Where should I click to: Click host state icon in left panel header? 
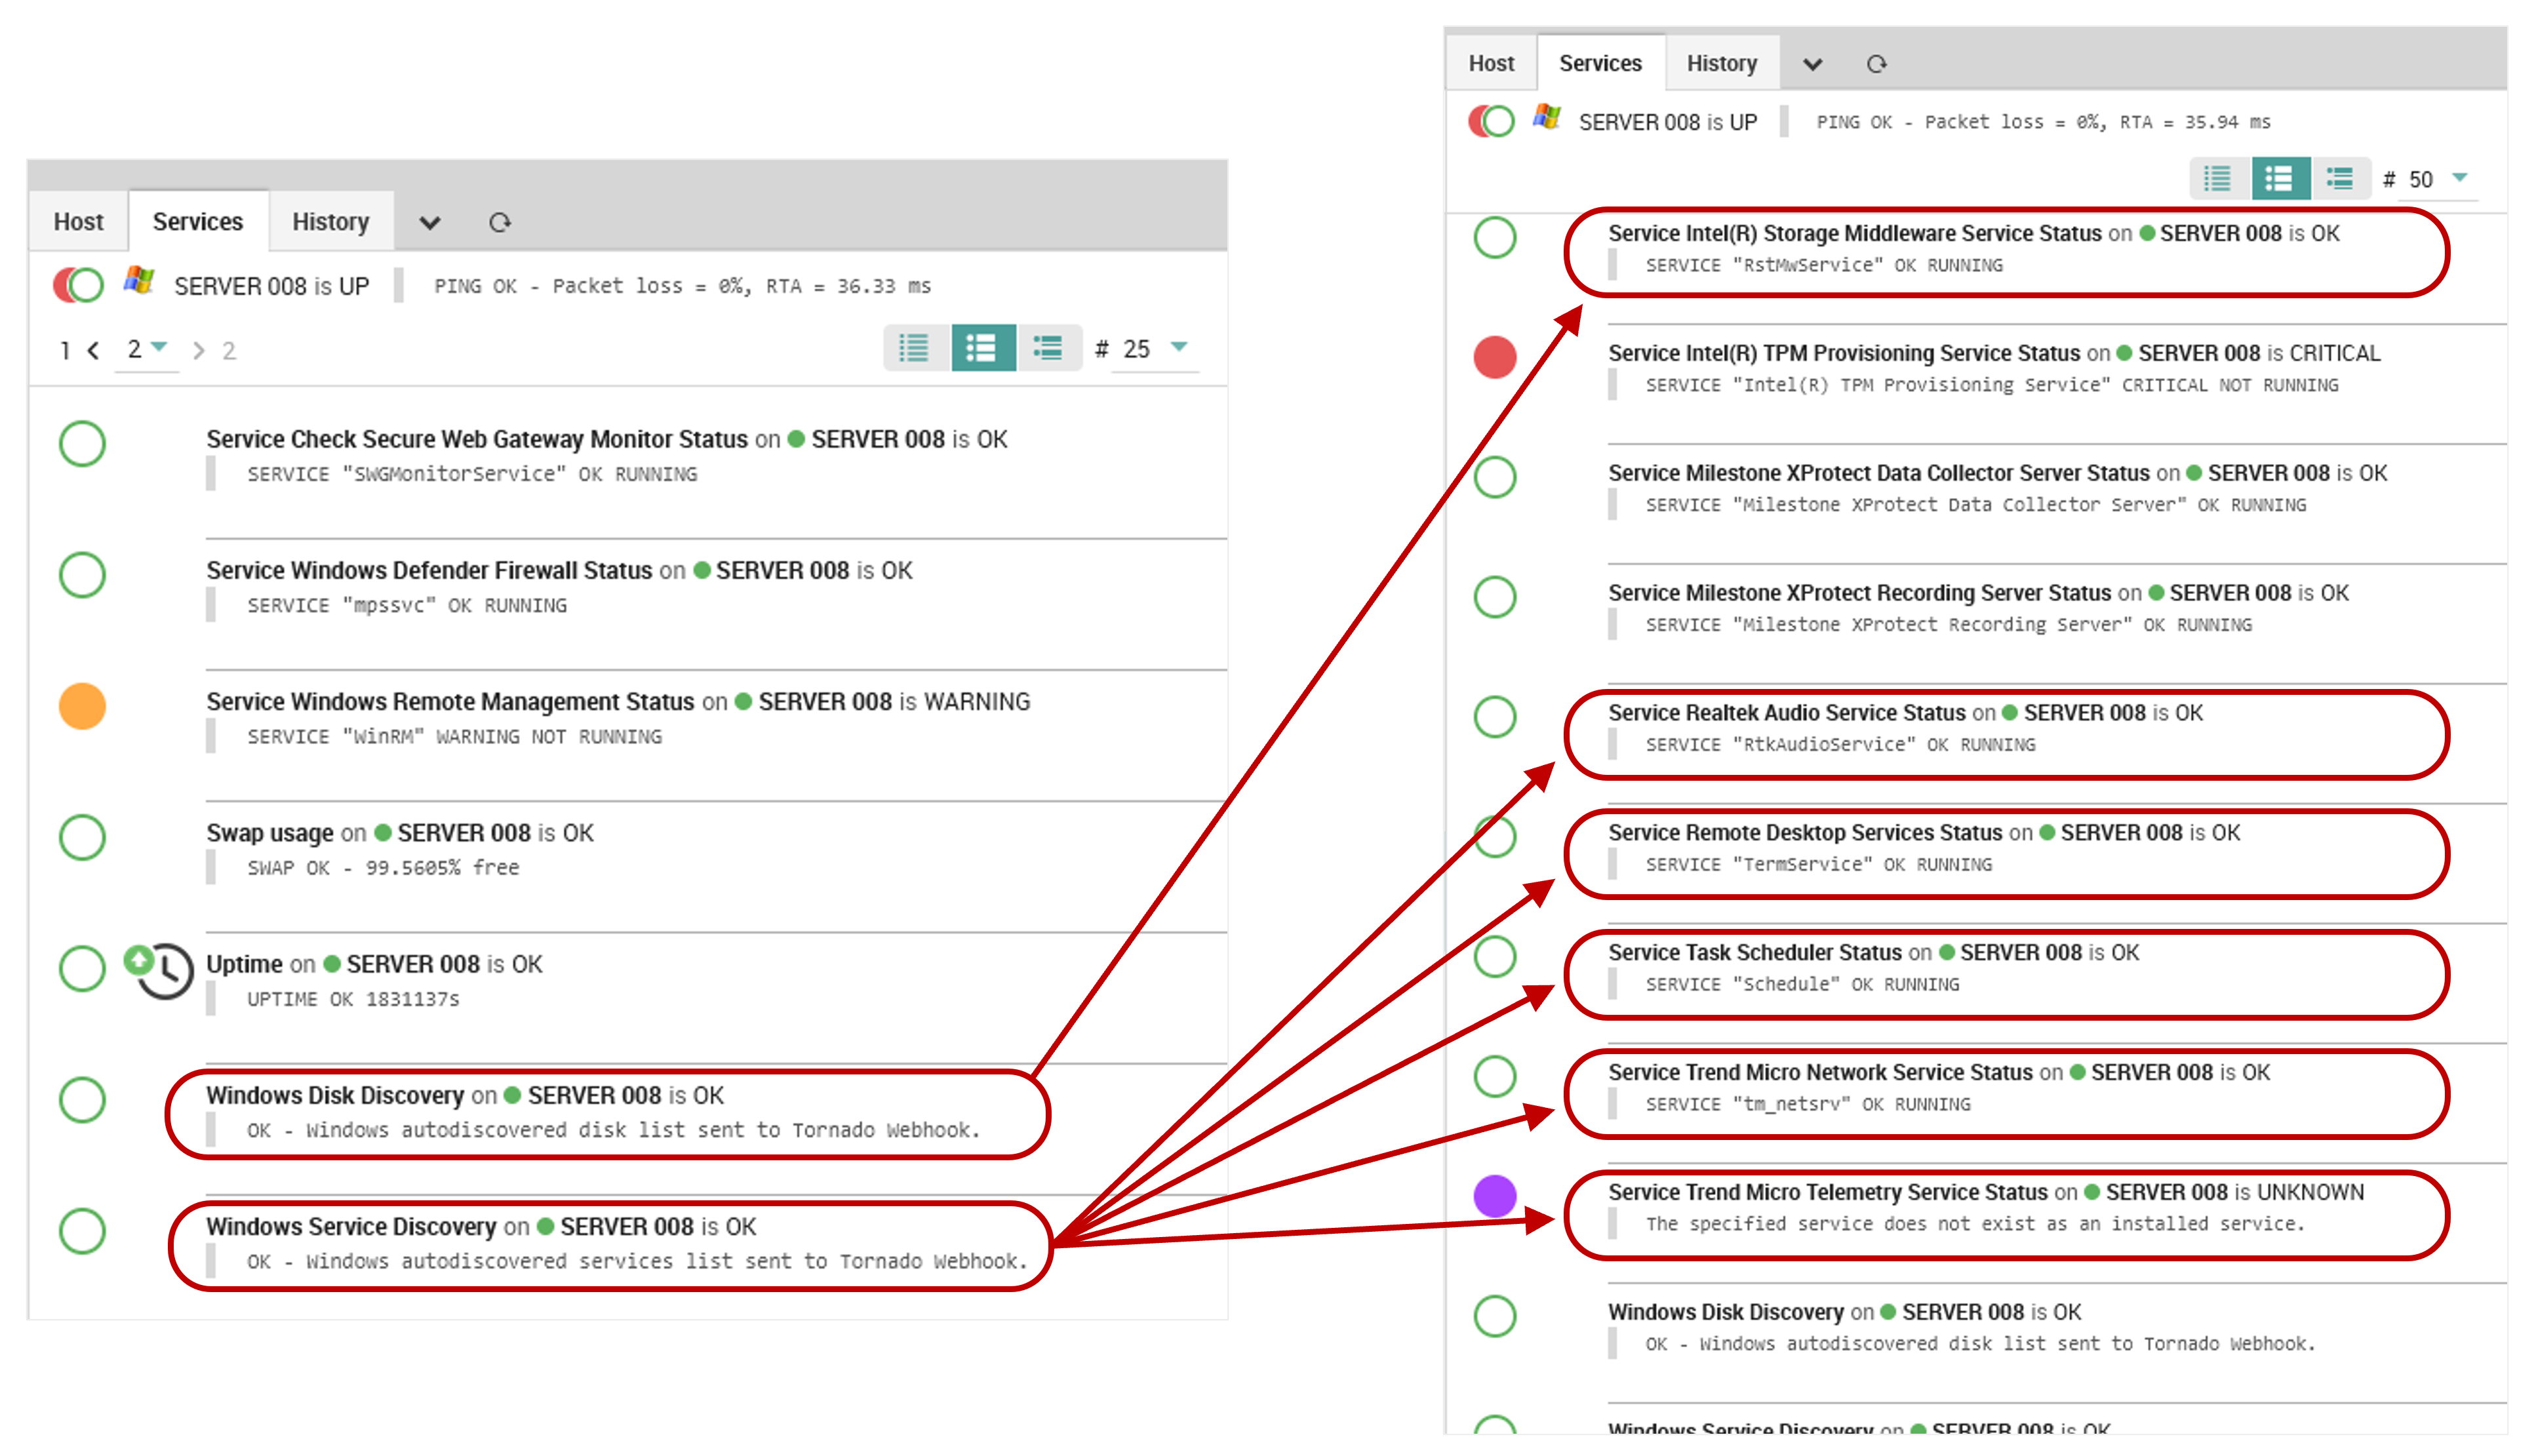coord(79,285)
